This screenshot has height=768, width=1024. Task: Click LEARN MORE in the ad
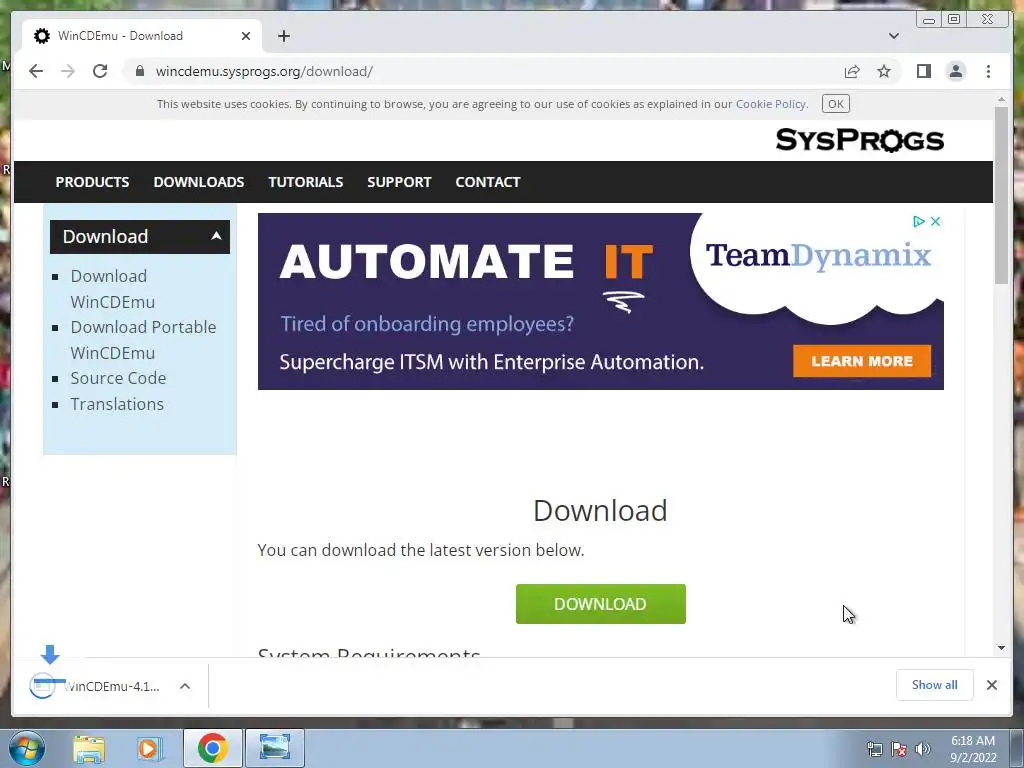(x=862, y=361)
